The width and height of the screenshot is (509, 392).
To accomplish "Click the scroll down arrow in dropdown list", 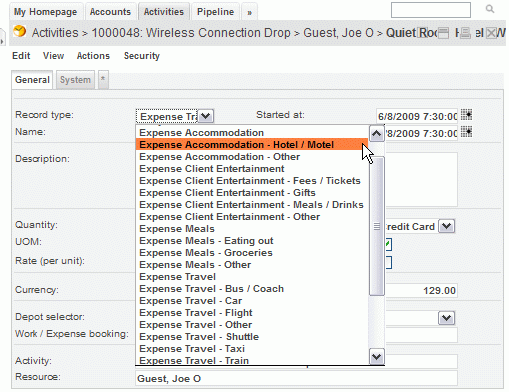I will (x=377, y=357).
